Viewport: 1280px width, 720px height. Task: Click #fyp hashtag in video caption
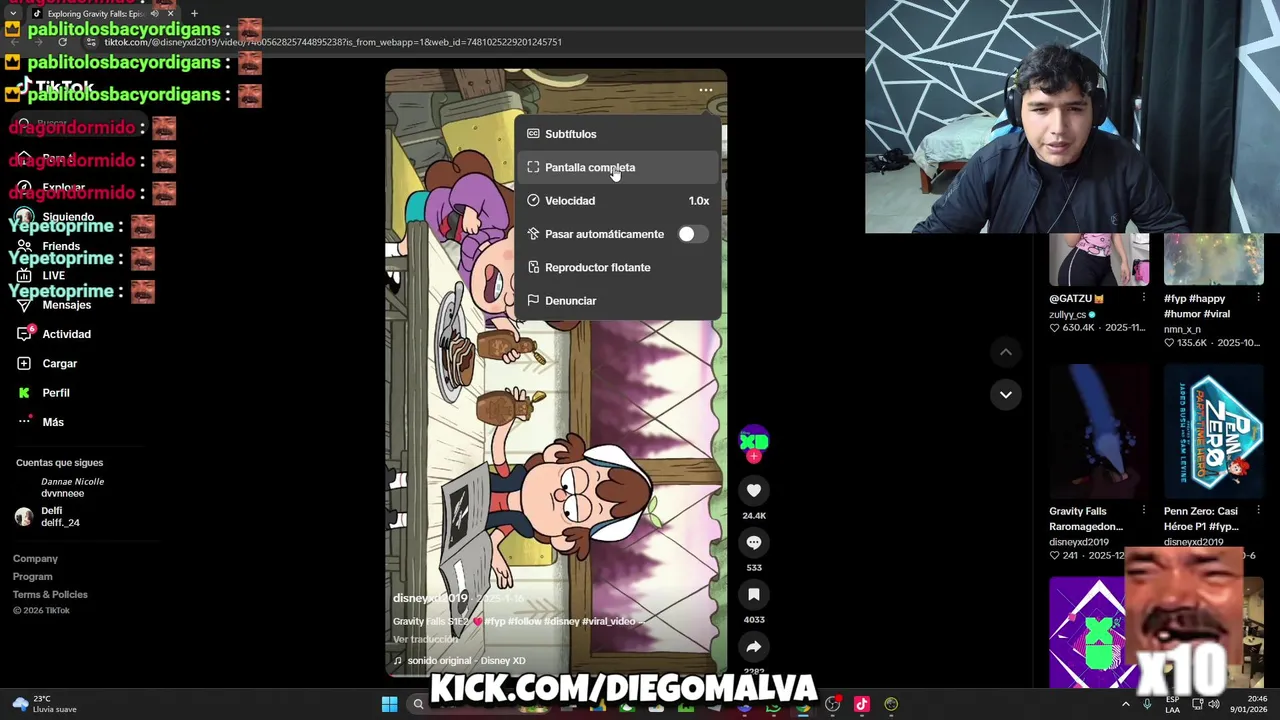495,621
